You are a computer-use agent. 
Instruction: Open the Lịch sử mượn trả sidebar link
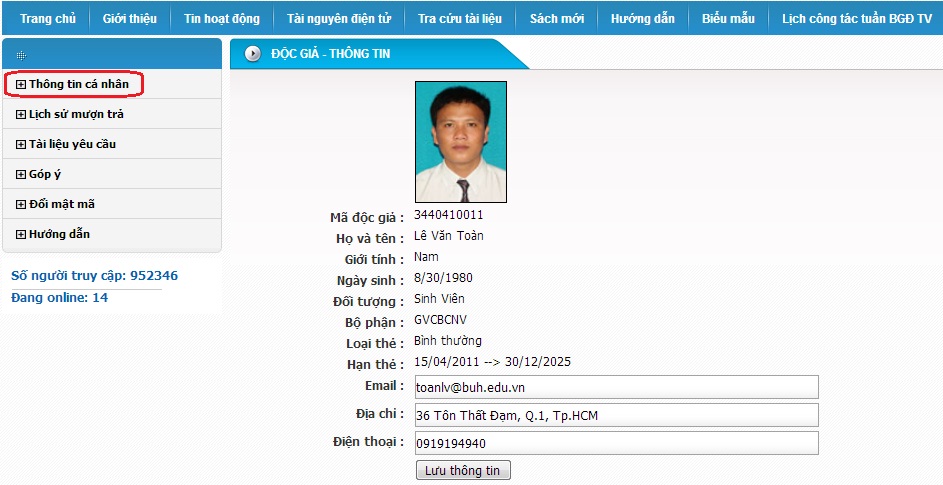[76, 114]
